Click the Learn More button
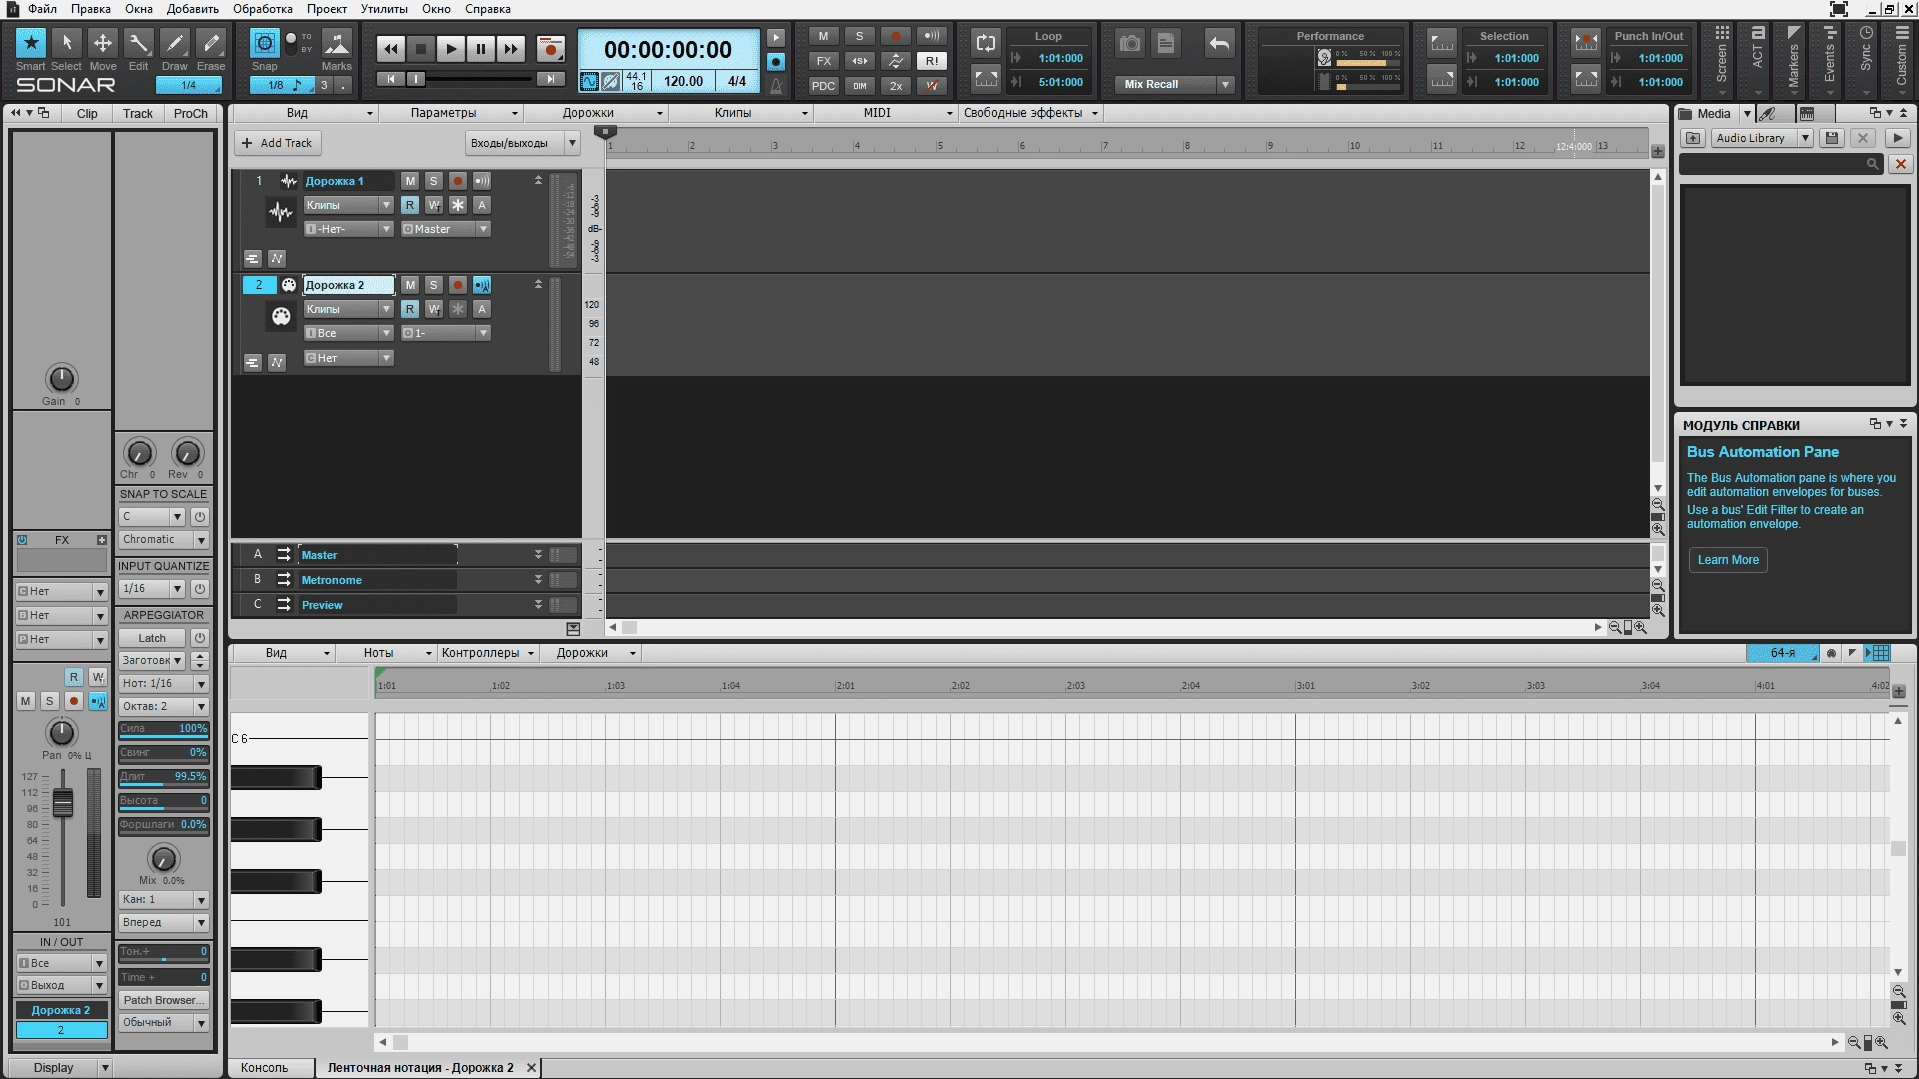Image resolution: width=1919 pixels, height=1079 pixels. coord(1728,560)
